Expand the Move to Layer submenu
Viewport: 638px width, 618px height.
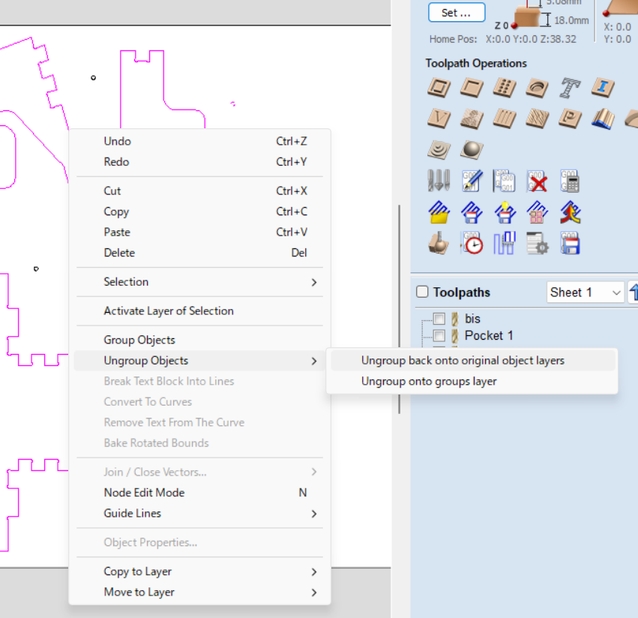199,592
